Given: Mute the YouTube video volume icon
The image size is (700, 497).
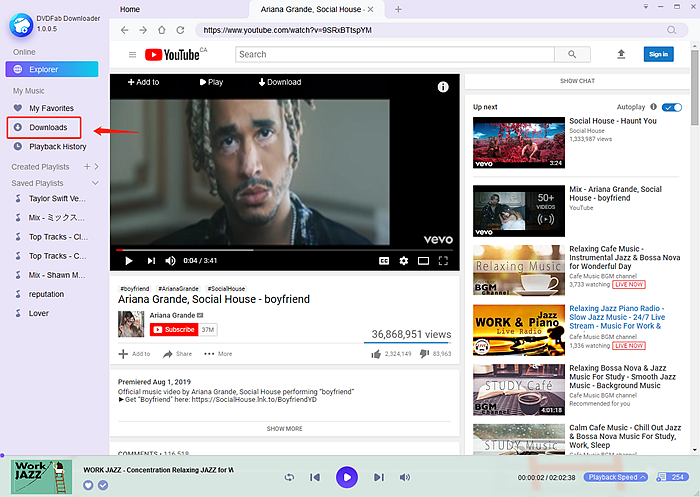Looking at the screenshot, I should pos(170,261).
